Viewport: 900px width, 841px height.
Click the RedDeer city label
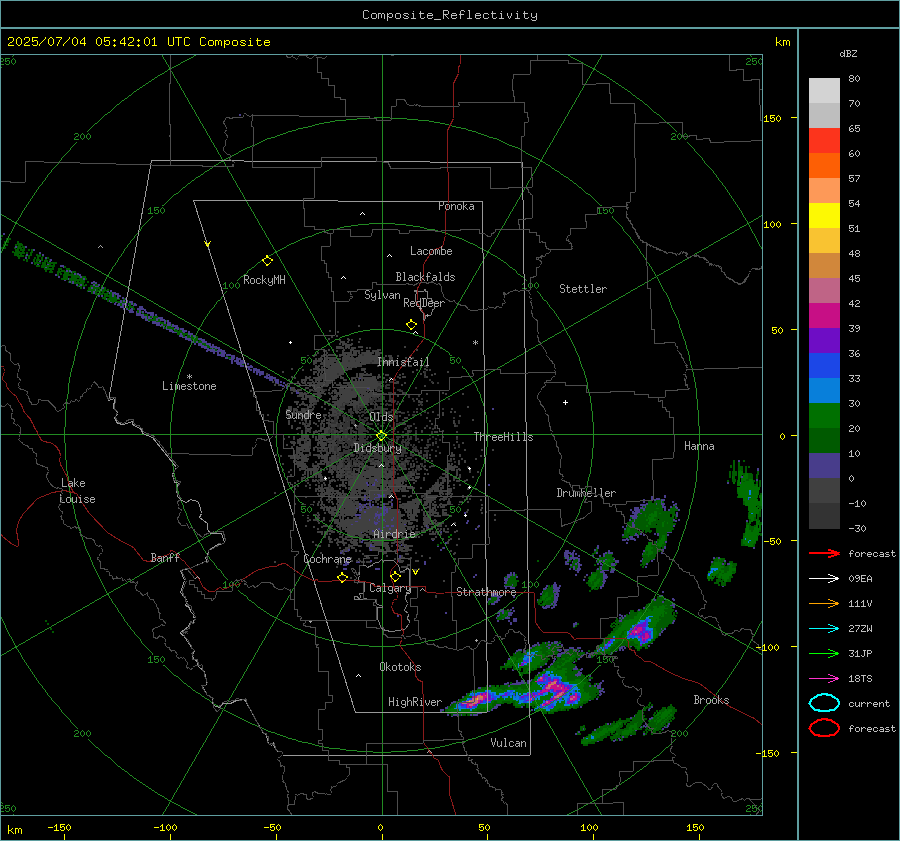(x=424, y=303)
